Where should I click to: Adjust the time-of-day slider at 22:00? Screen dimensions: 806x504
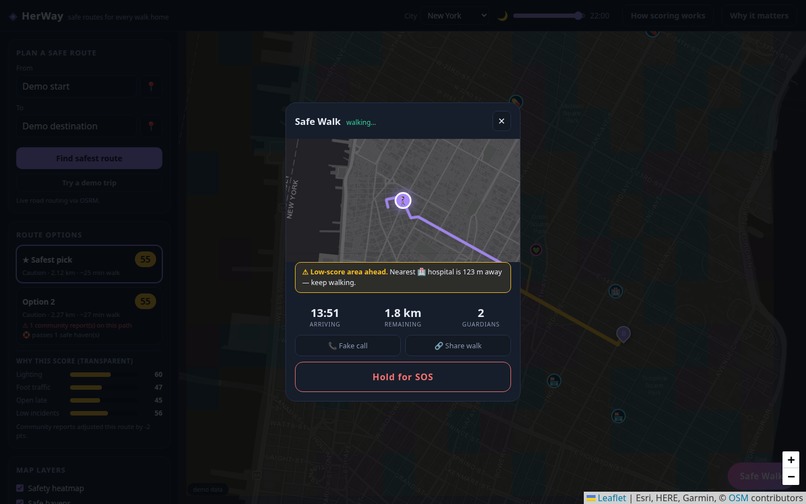pyautogui.click(x=547, y=15)
